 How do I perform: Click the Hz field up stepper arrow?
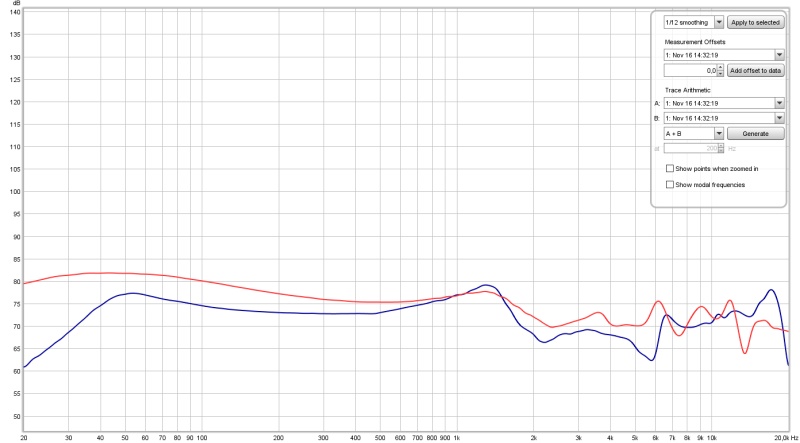click(x=720, y=145)
